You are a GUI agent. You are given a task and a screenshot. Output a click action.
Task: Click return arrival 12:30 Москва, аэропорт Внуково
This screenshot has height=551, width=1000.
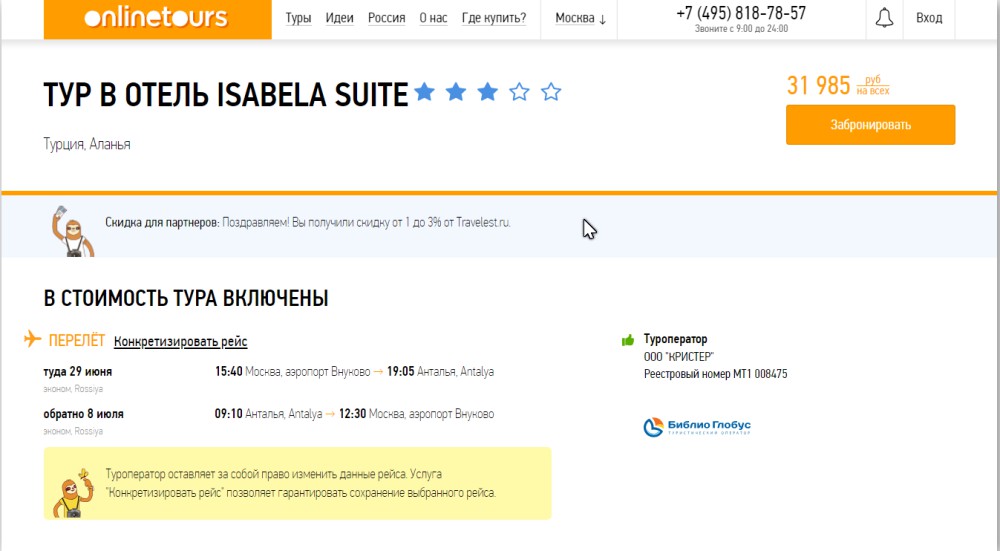click(416, 414)
